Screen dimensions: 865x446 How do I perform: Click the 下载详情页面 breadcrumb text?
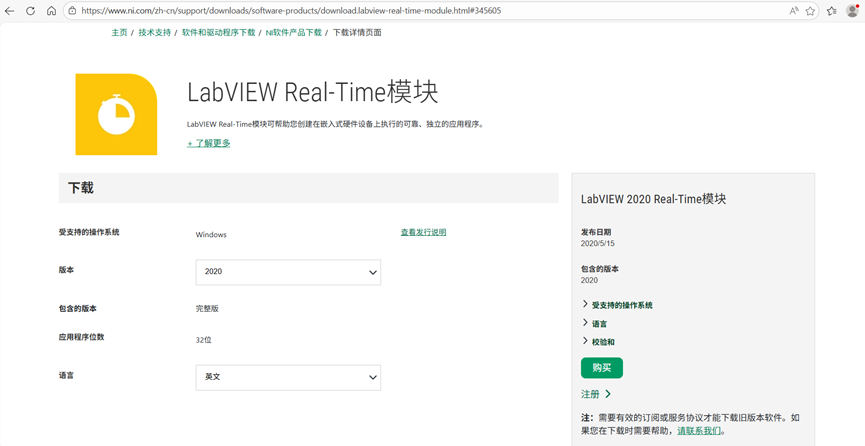pyautogui.click(x=357, y=33)
